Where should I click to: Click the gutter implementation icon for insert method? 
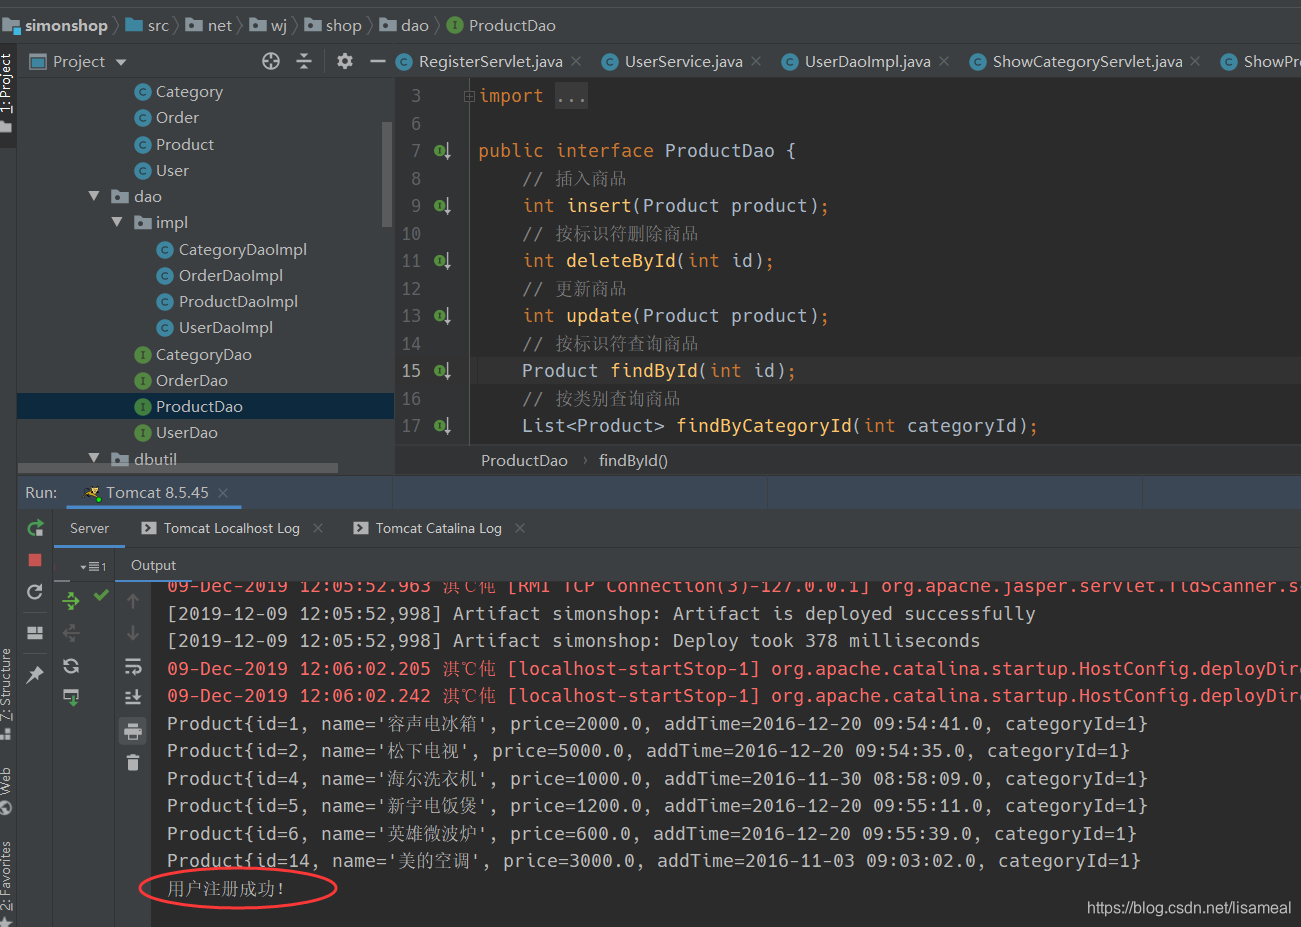[442, 206]
